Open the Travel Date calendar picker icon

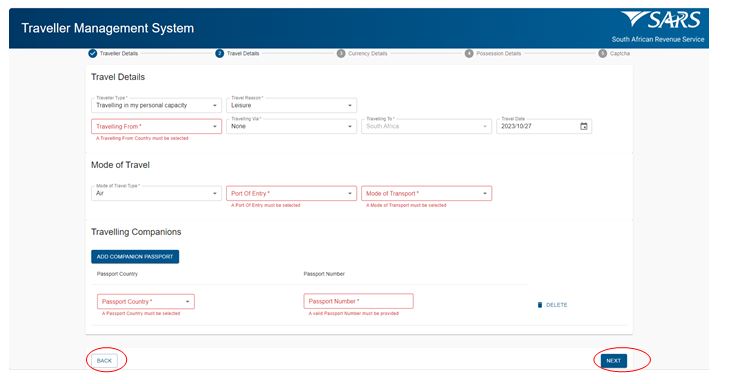pyautogui.click(x=583, y=126)
